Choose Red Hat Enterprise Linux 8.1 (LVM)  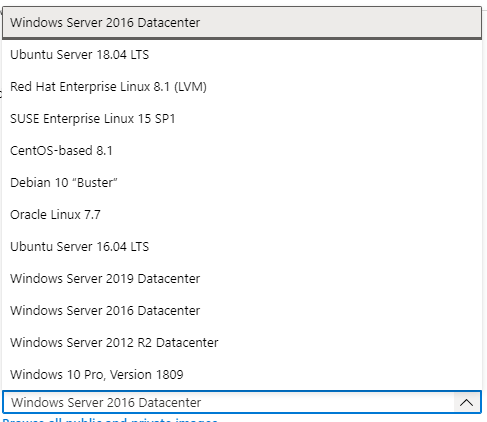coord(242,87)
